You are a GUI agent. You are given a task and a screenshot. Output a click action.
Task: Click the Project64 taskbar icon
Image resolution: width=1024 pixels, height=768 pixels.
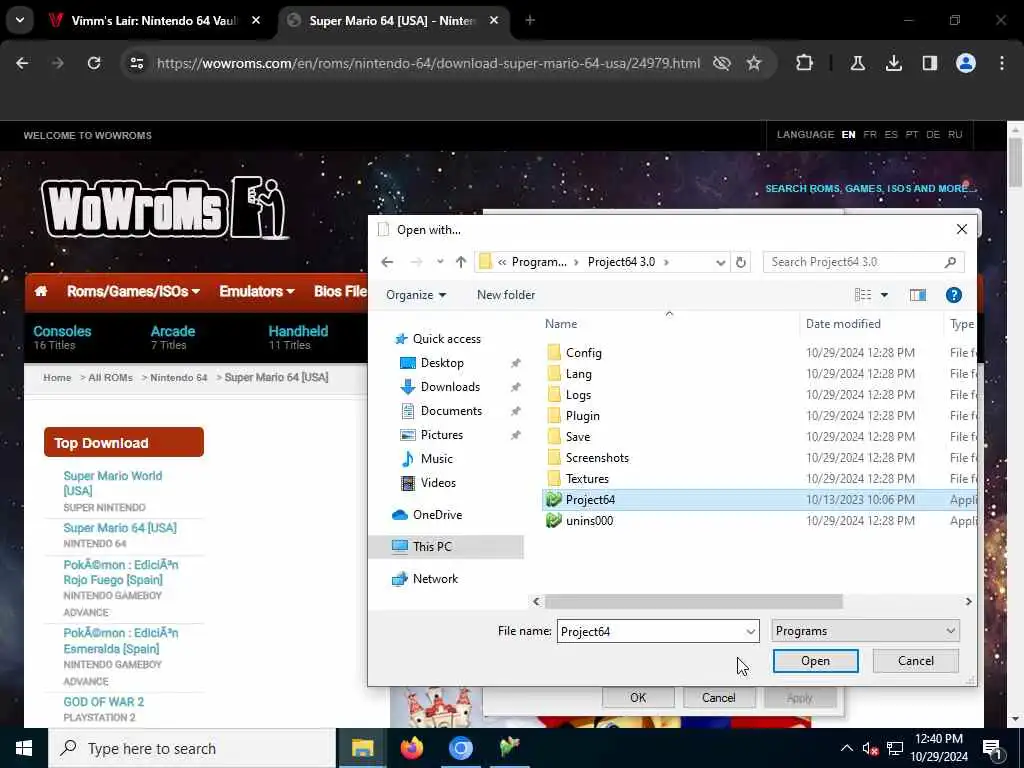(x=509, y=748)
